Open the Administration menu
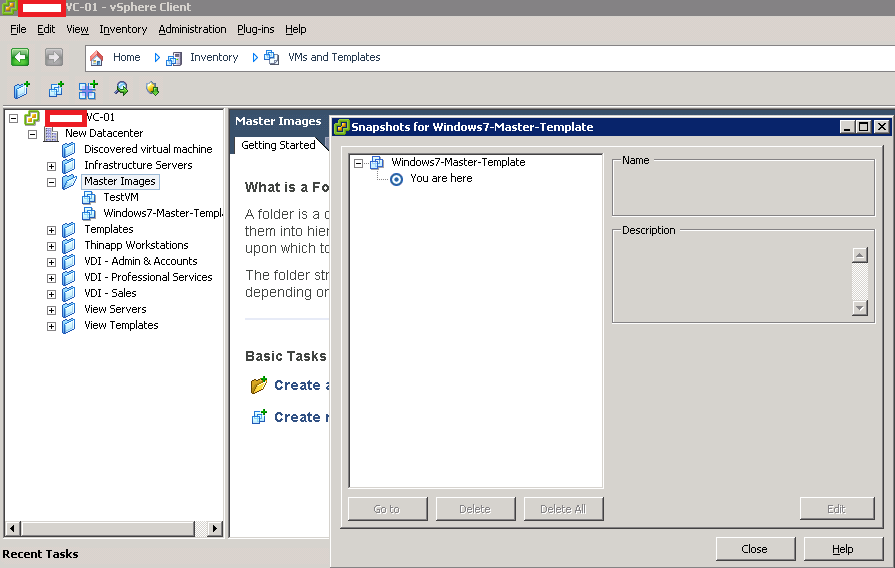Image resolution: width=895 pixels, height=568 pixels. (192, 29)
